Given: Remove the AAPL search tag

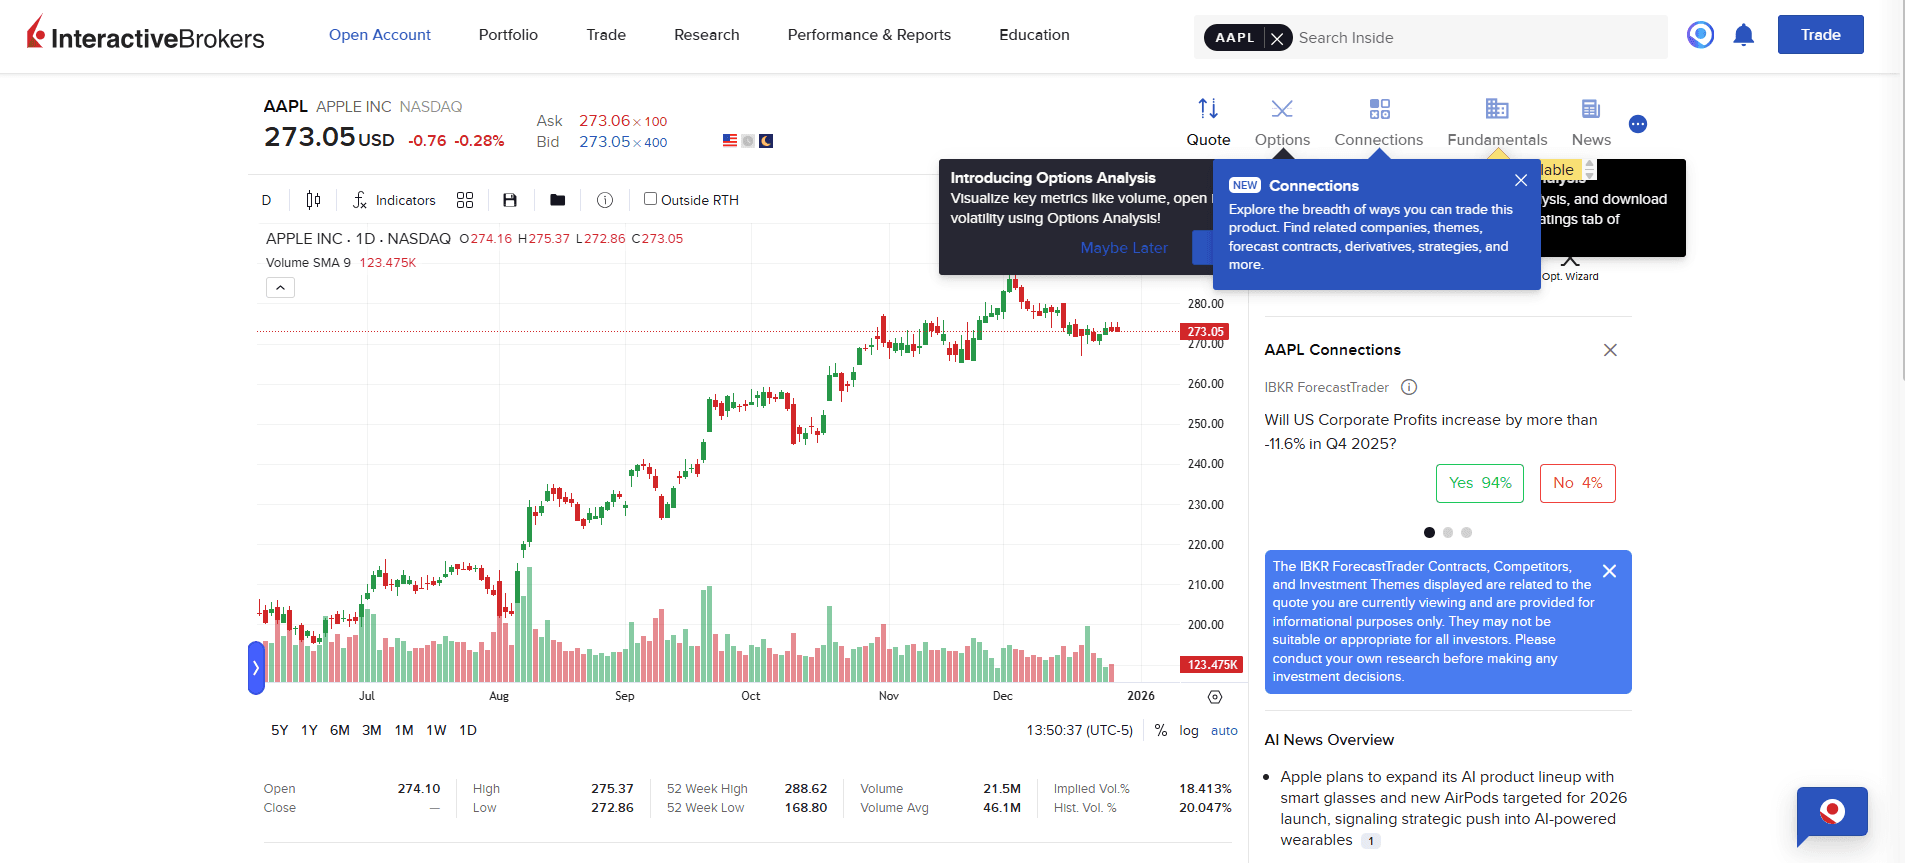Looking at the screenshot, I should pyautogui.click(x=1277, y=38).
